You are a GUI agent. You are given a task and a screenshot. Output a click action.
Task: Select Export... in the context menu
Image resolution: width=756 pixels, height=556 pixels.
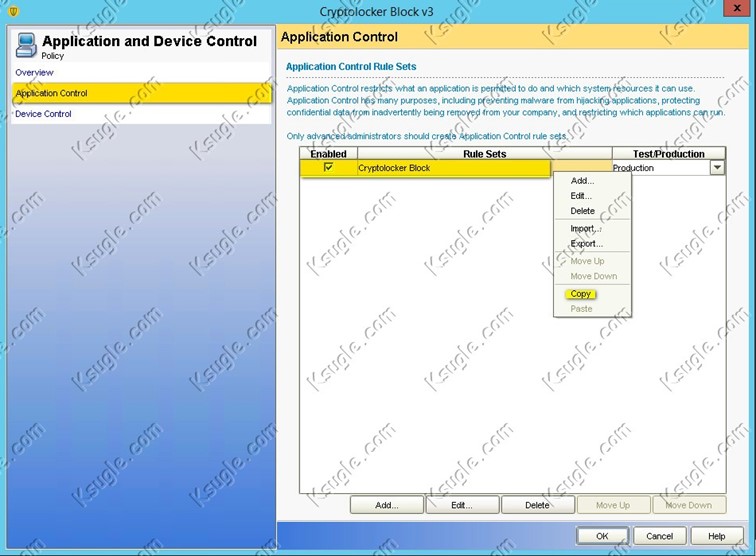click(x=586, y=244)
